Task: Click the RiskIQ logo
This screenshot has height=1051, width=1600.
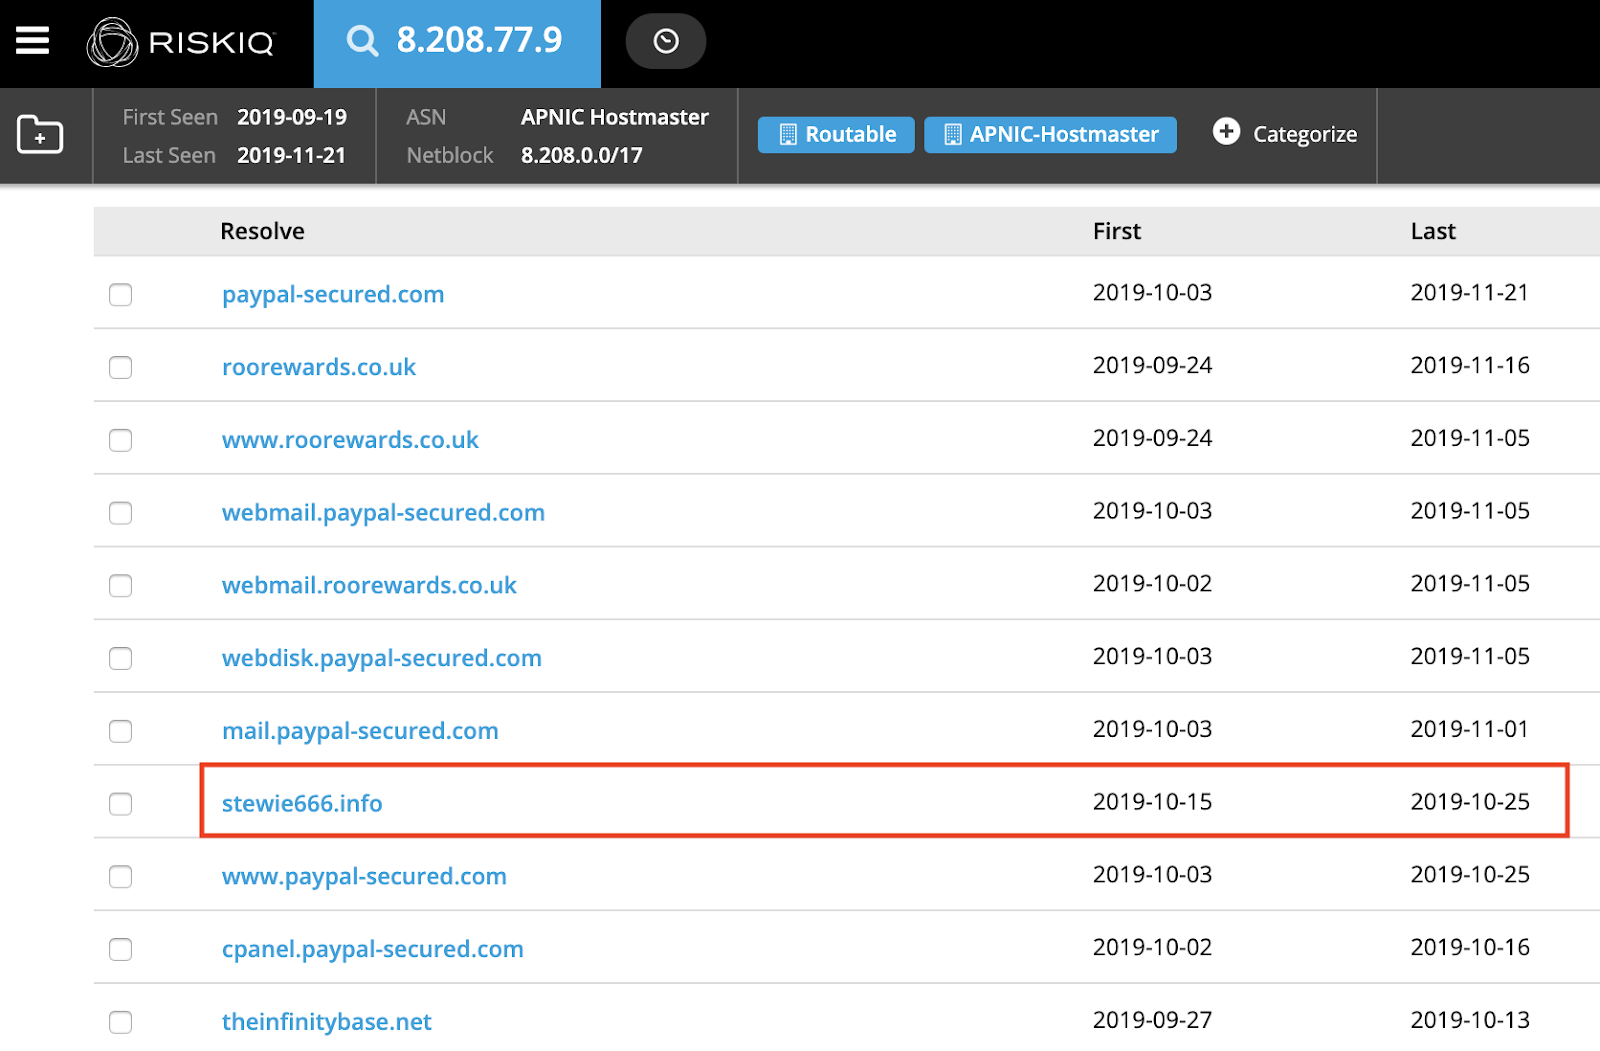Action: pyautogui.click(x=180, y=42)
